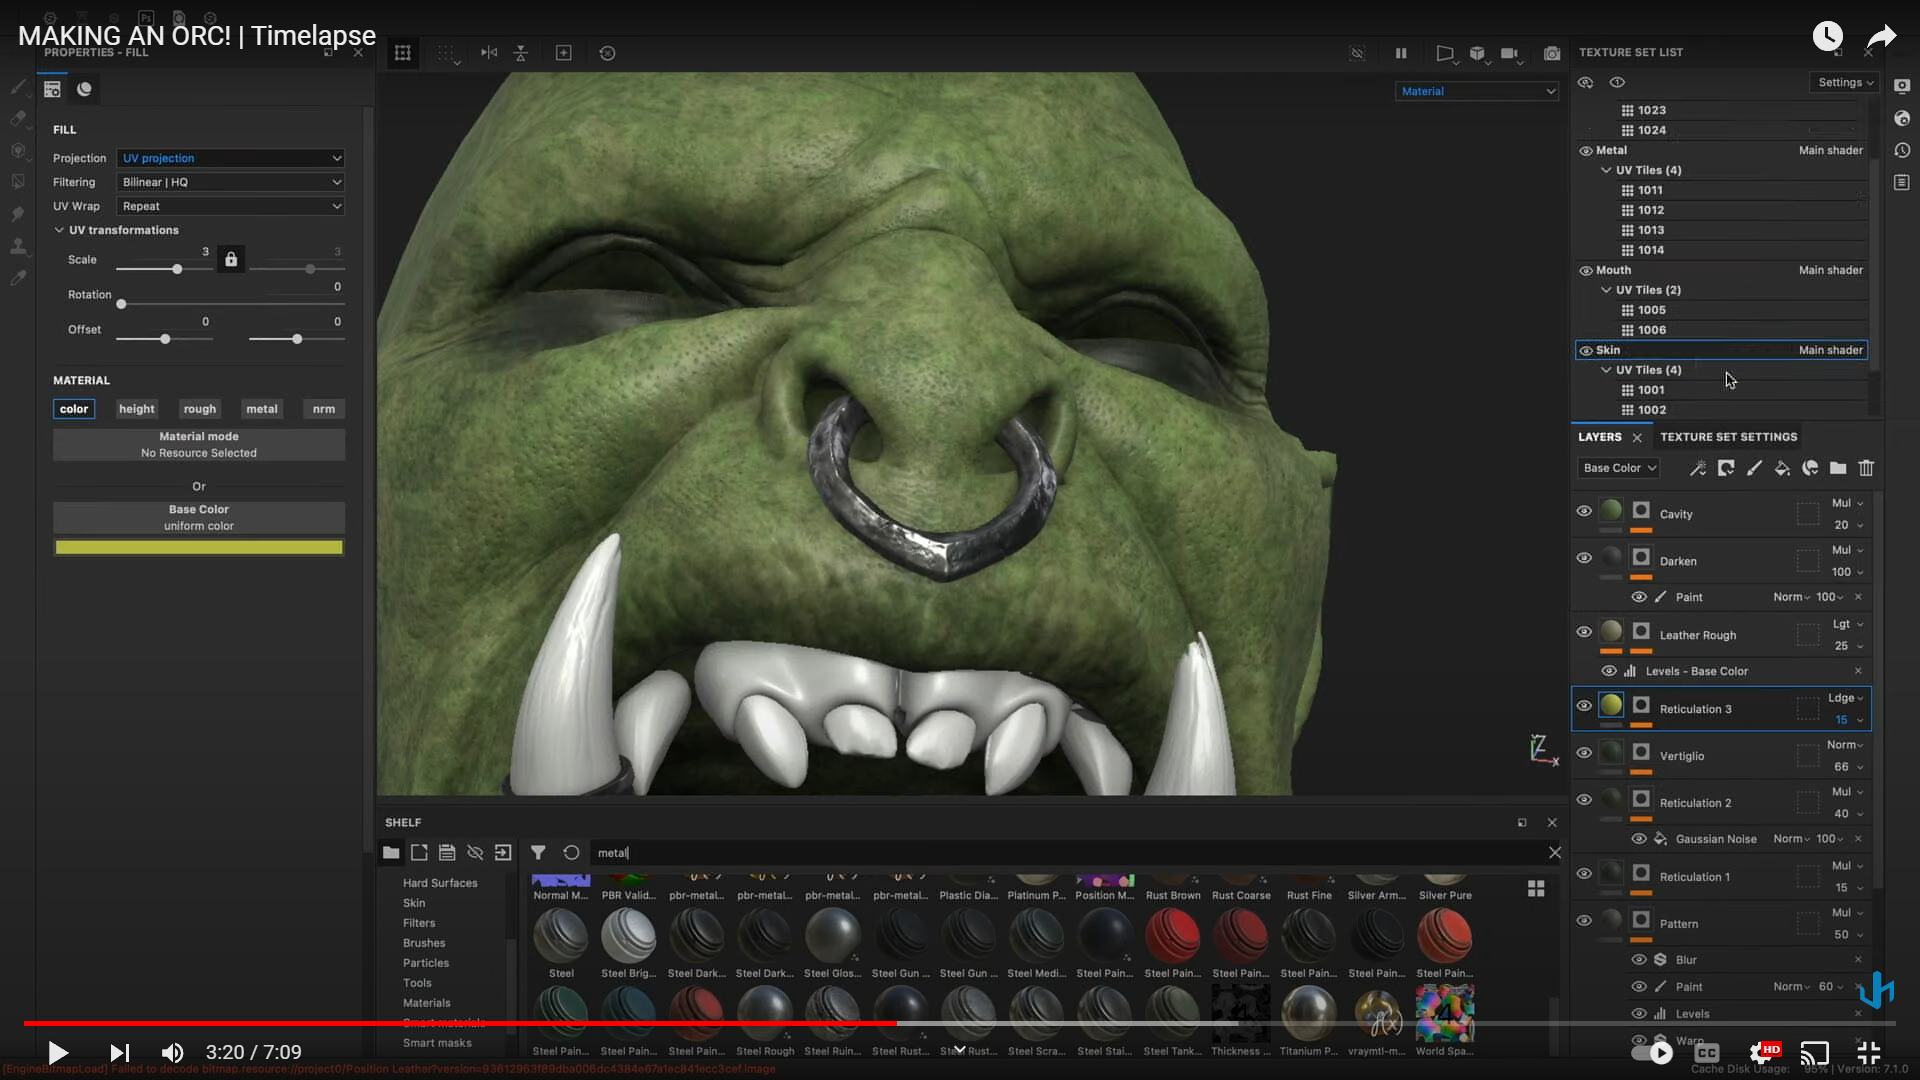
Task: Click the yellow Base Color swatch
Action: [x=199, y=547]
